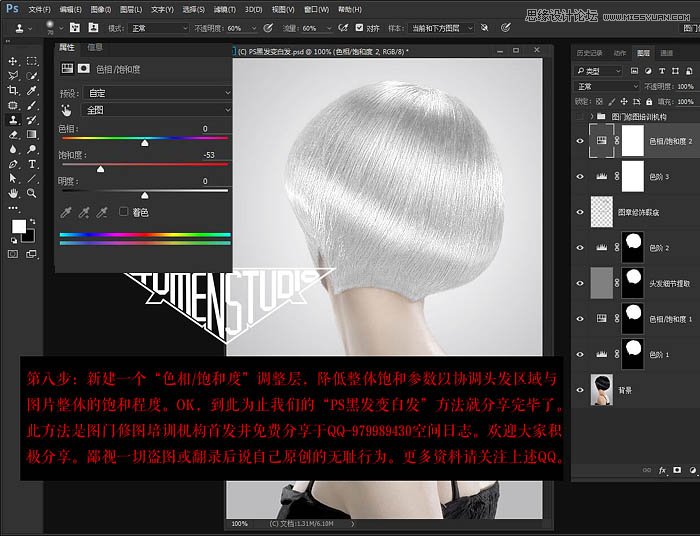This screenshot has width=700, height=536.
Task: Select the 背景 layer thumbnail
Action: pos(601,390)
